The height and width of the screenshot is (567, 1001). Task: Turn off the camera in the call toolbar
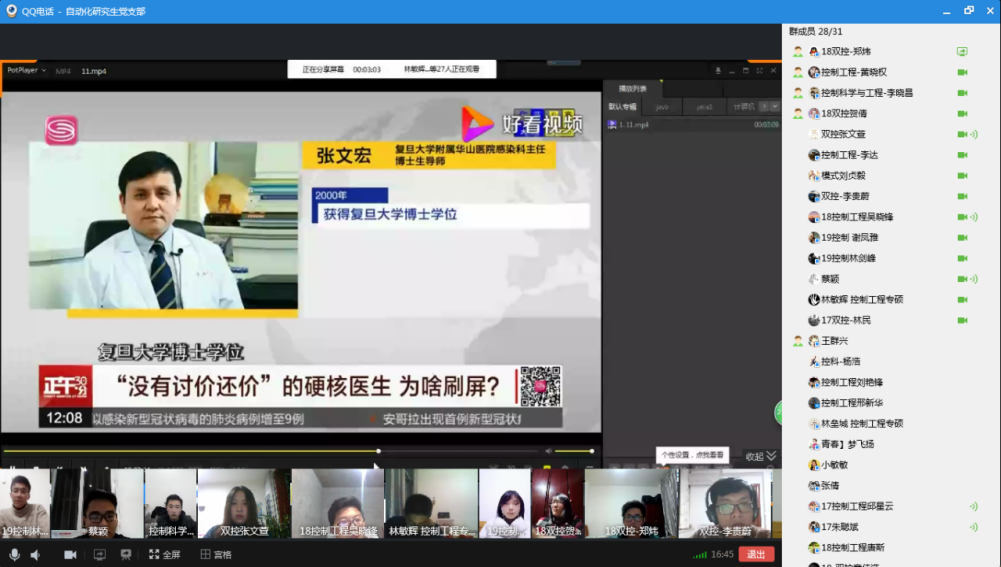pyautogui.click(x=70, y=554)
